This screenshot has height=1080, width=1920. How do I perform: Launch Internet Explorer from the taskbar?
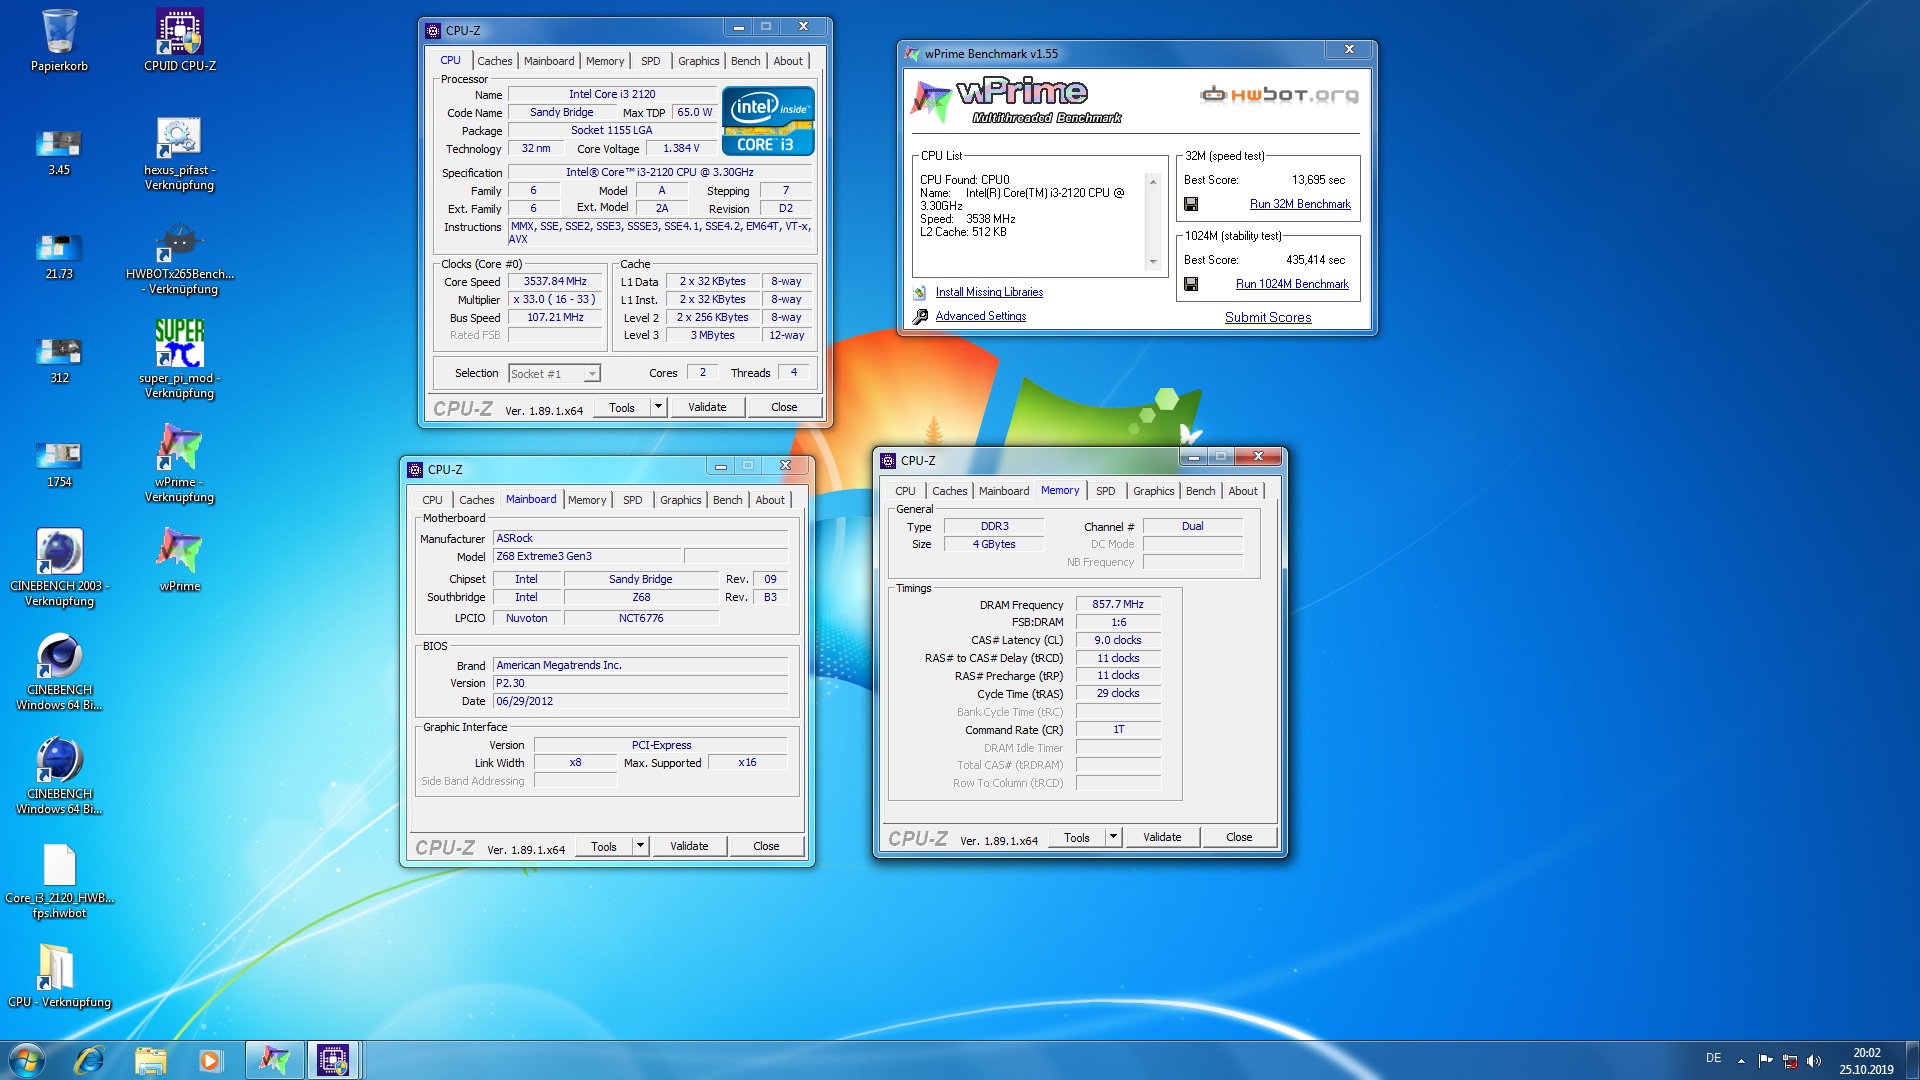90,1060
